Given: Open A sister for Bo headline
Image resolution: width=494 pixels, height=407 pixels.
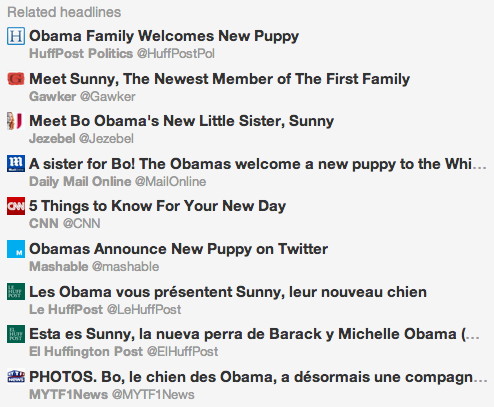Looking at the screenshot, I should click(x=258, y=164).
